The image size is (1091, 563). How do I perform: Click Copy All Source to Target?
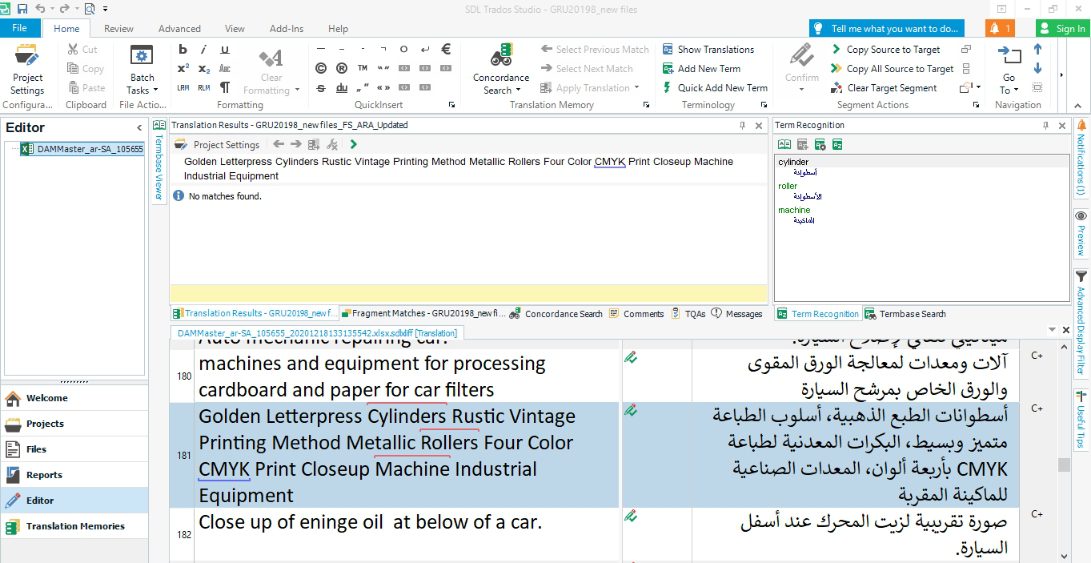tap(892, 68)
